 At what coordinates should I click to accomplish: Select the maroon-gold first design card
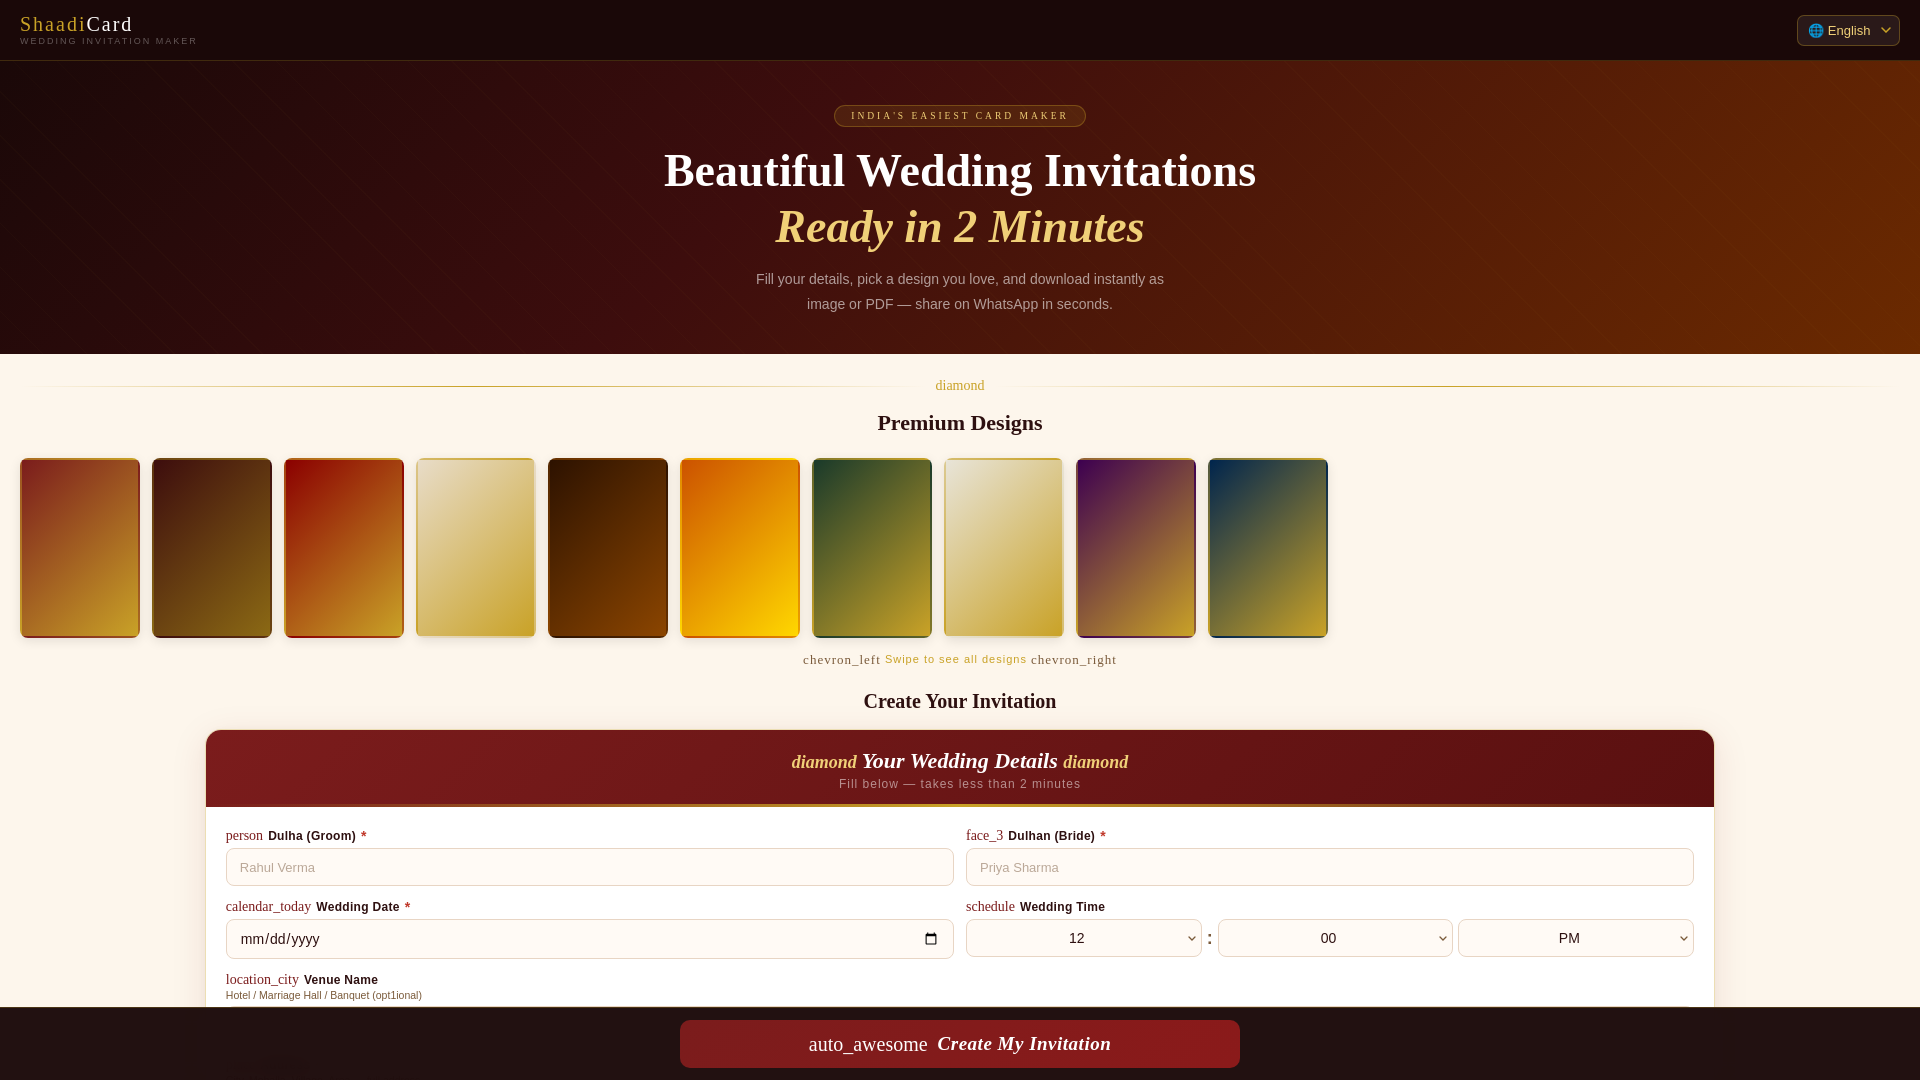[80, 548]
